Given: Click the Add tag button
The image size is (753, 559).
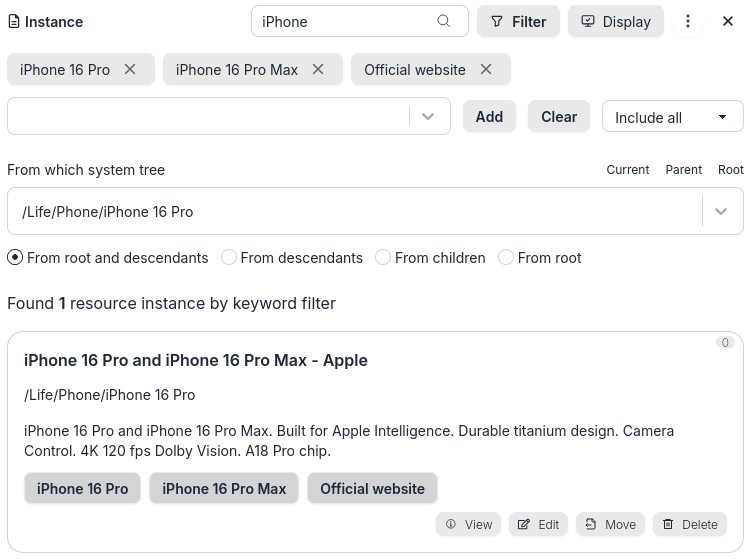Looking at the screenshot, I should click(489, 116).
